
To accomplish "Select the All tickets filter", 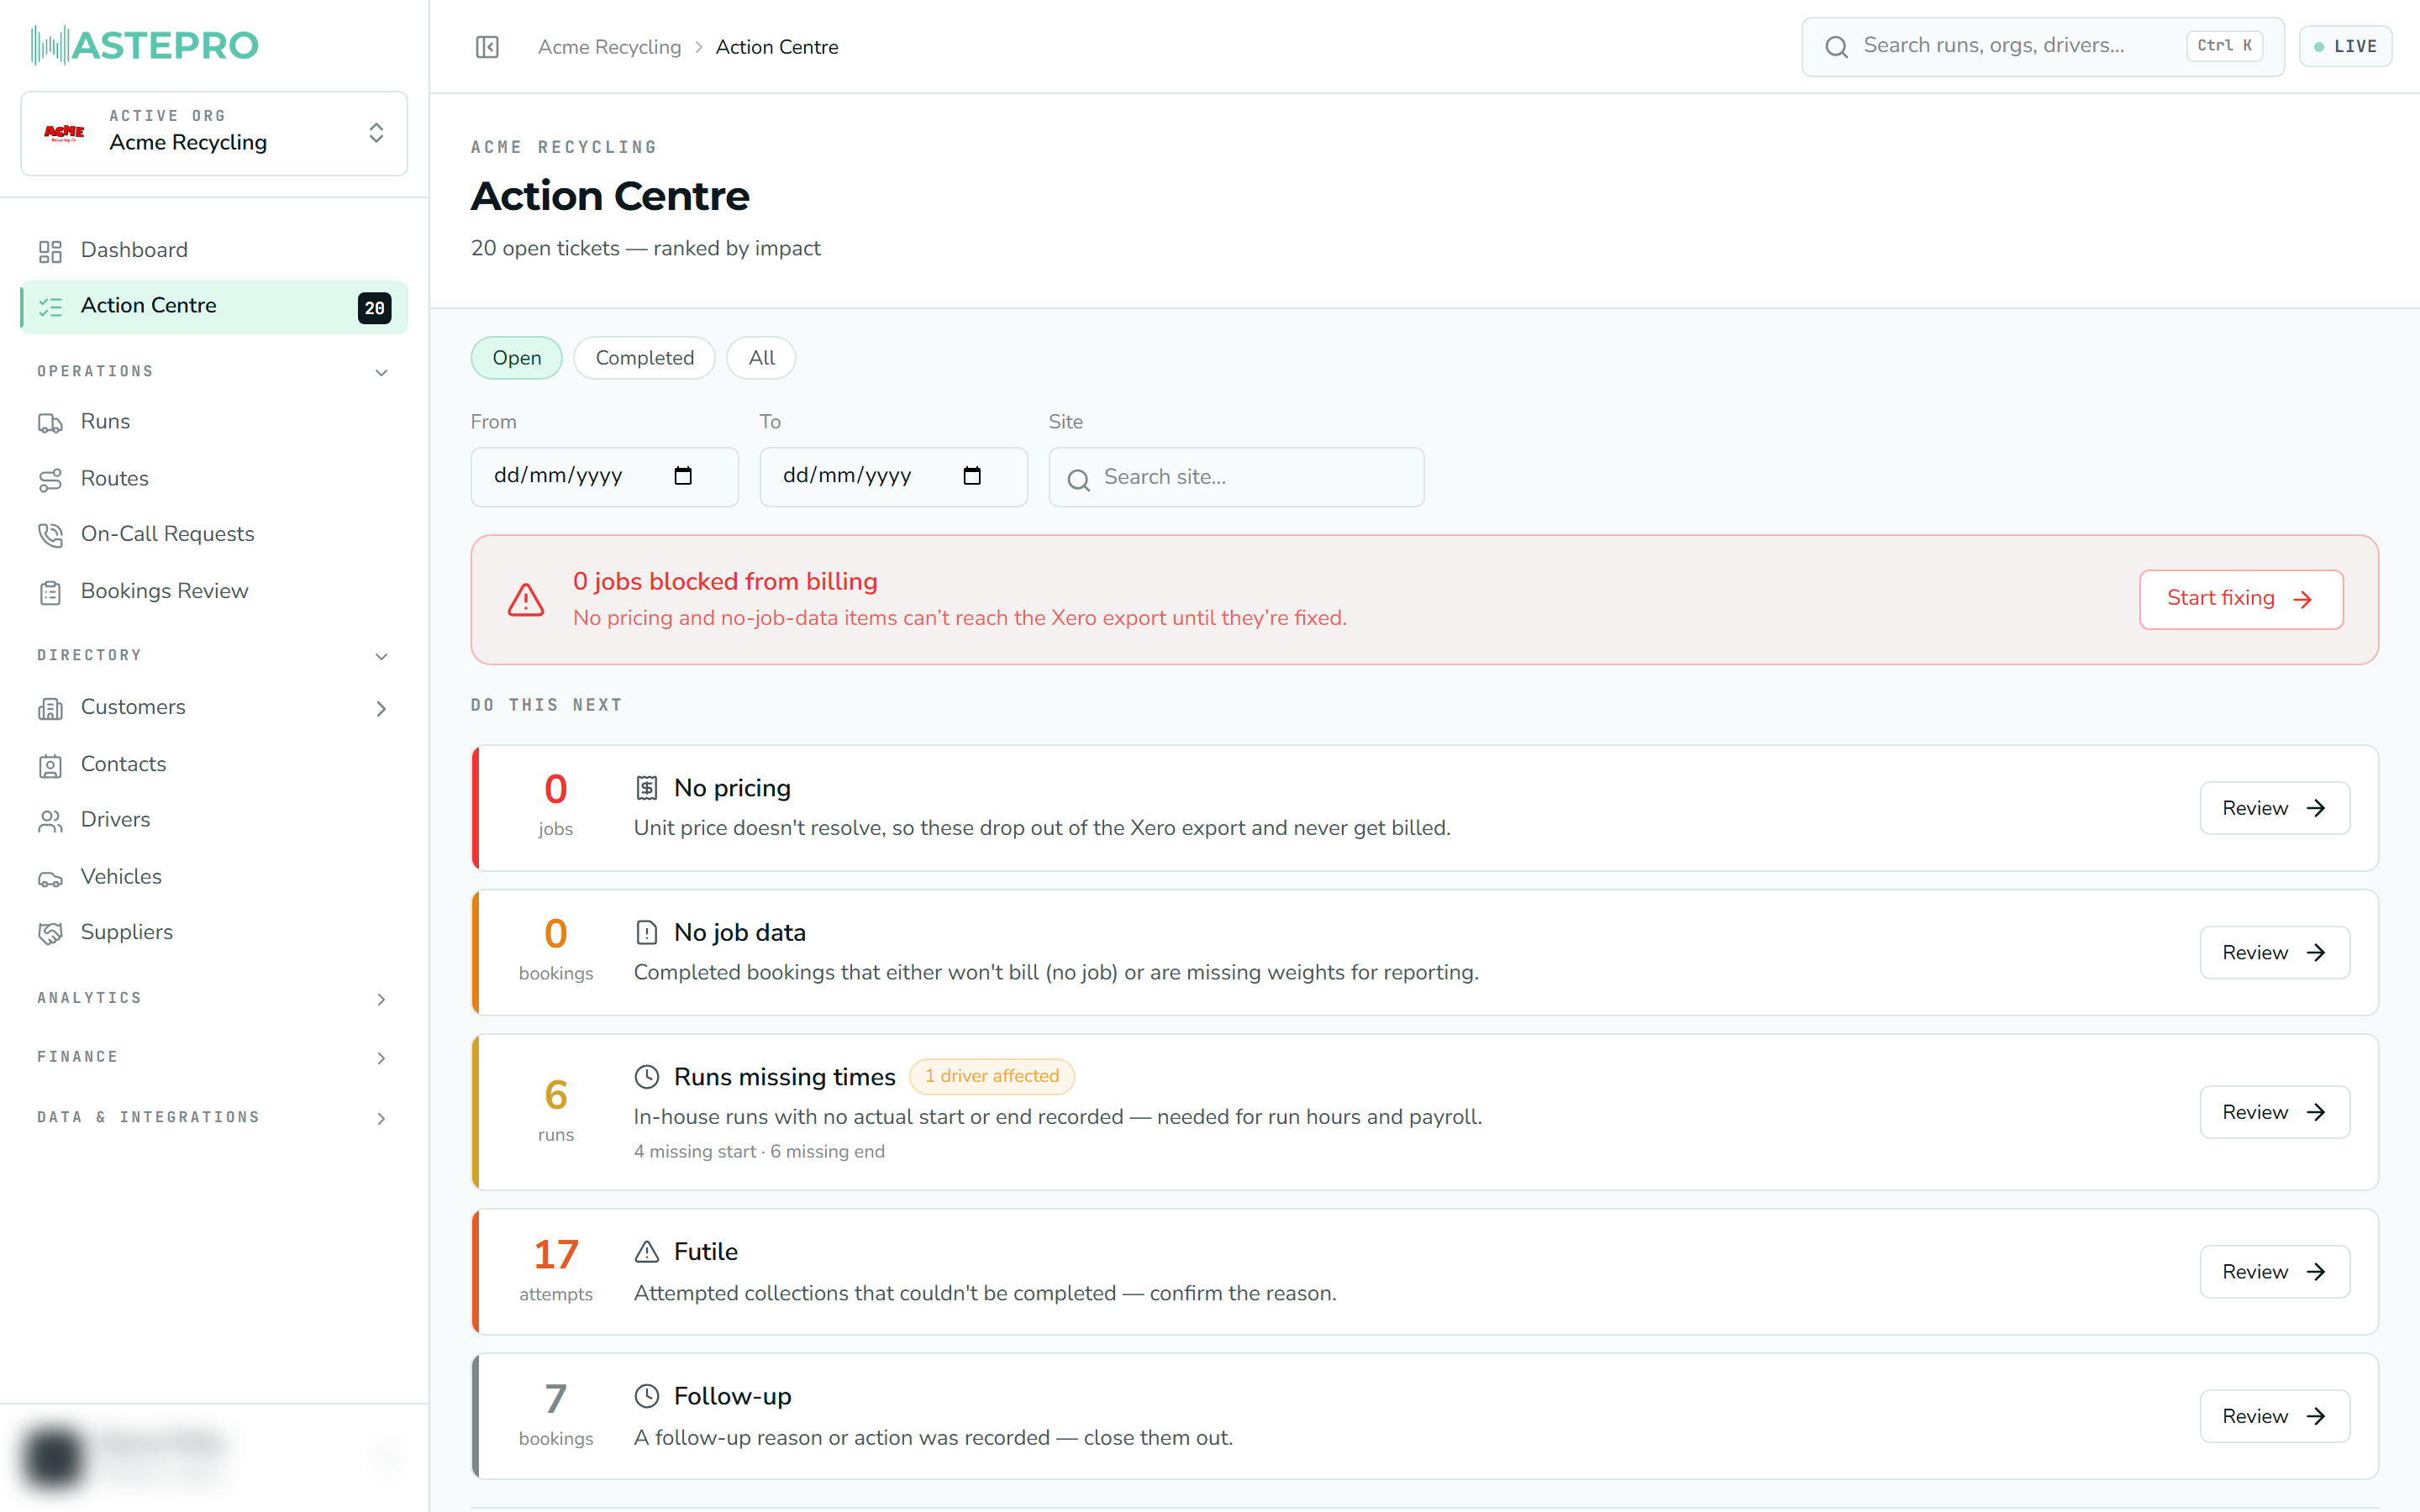I will pos(761,358).
